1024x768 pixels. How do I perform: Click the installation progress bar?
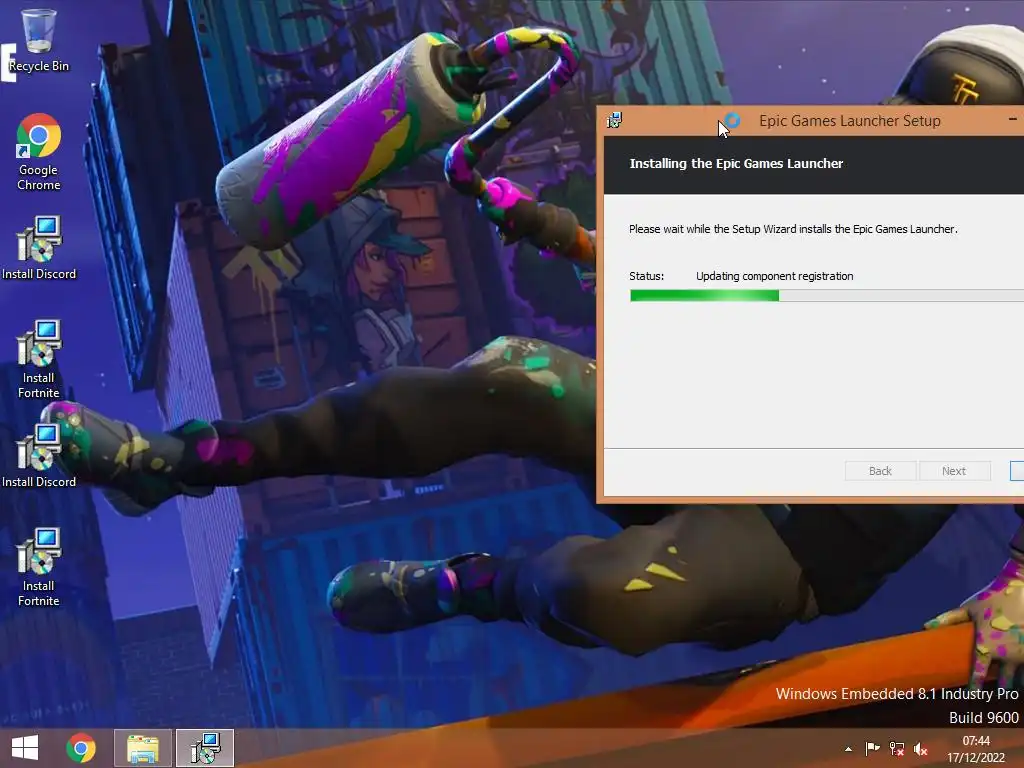click(x=827, y=296)
